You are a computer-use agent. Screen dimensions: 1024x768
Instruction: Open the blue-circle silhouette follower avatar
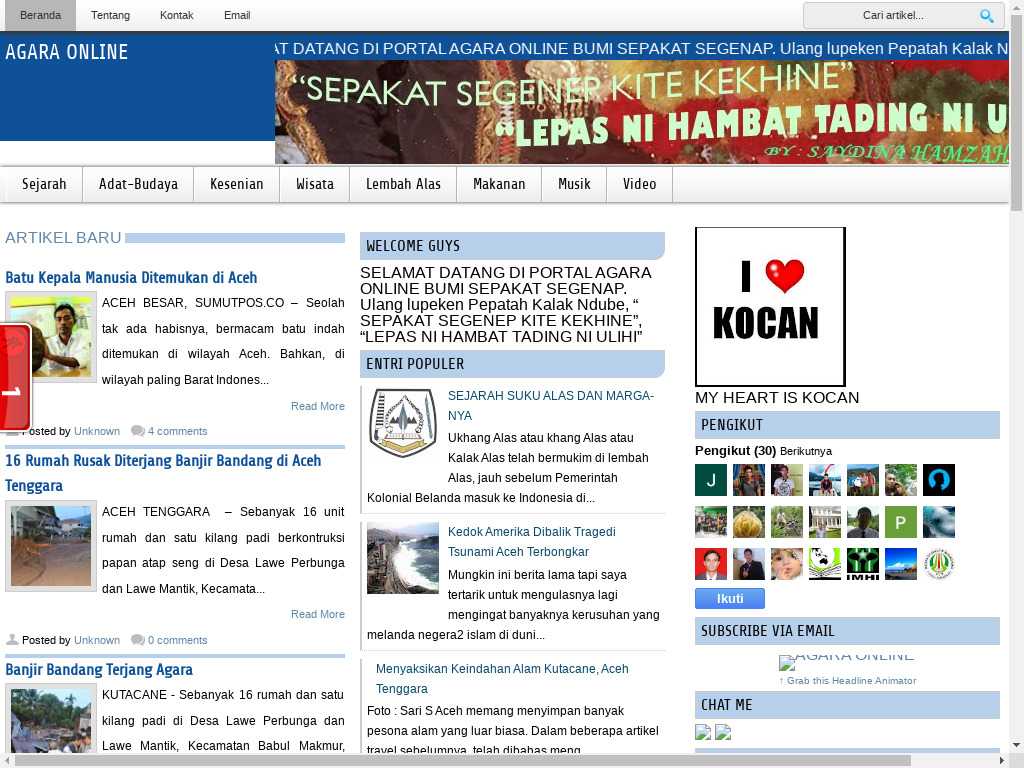pos(938,480)
